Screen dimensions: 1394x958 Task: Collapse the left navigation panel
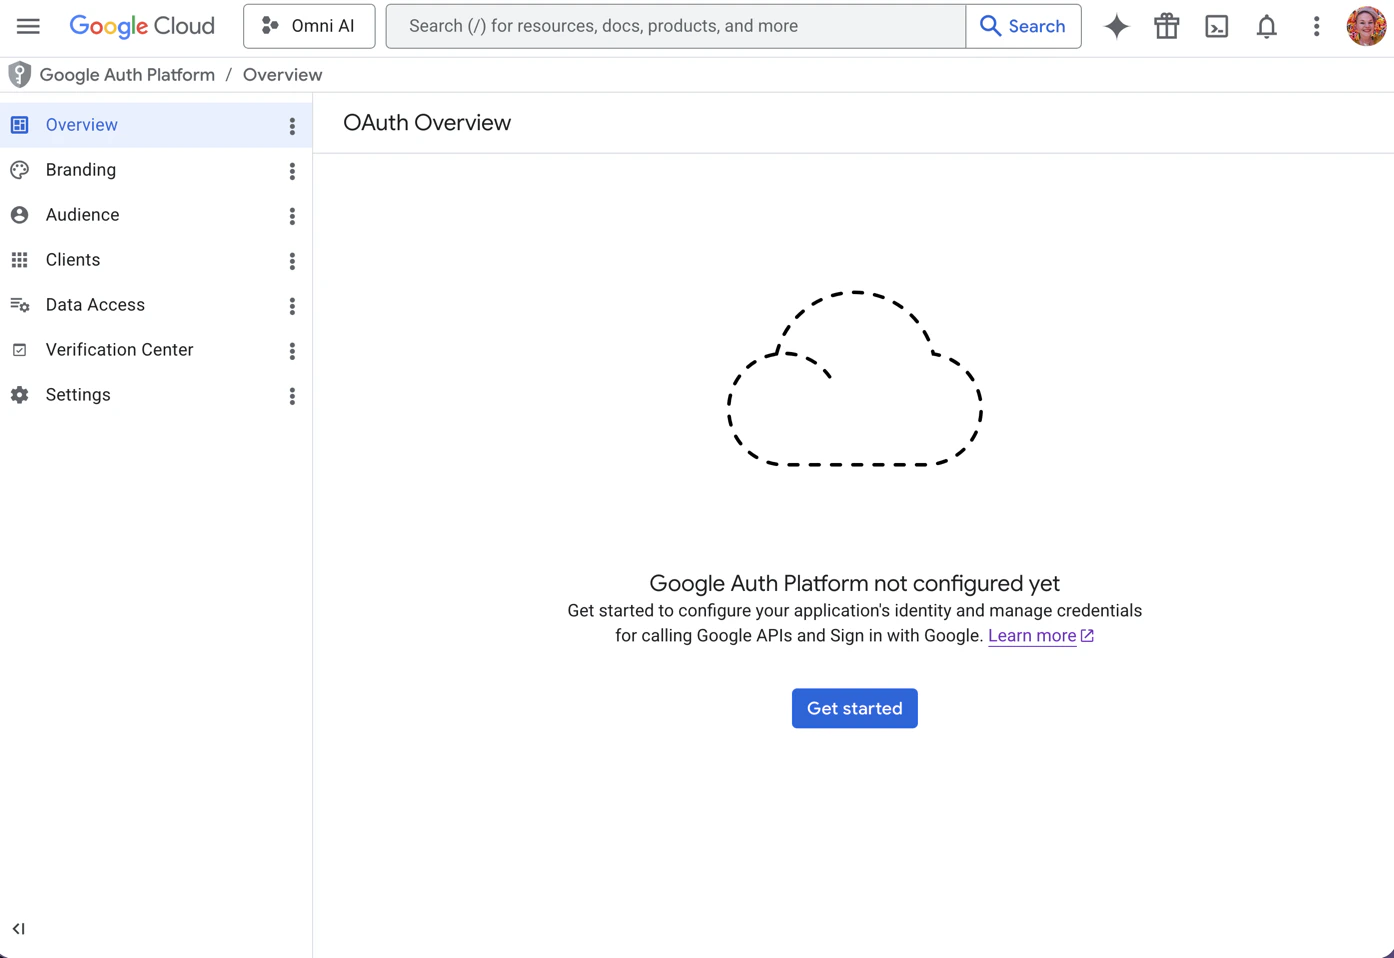18,928
